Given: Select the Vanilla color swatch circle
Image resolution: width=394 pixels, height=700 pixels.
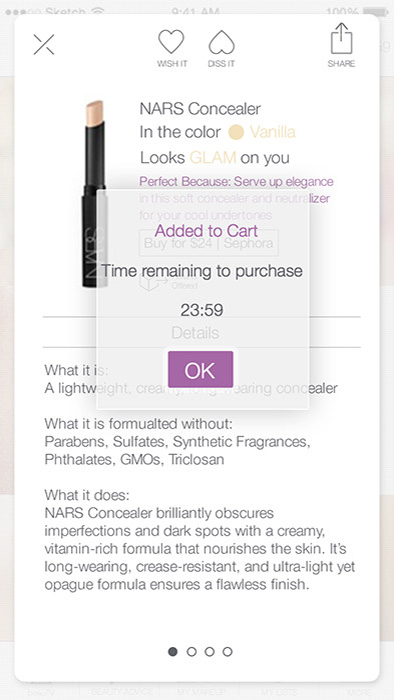Looking at the screenshot, I should (236, 132).
